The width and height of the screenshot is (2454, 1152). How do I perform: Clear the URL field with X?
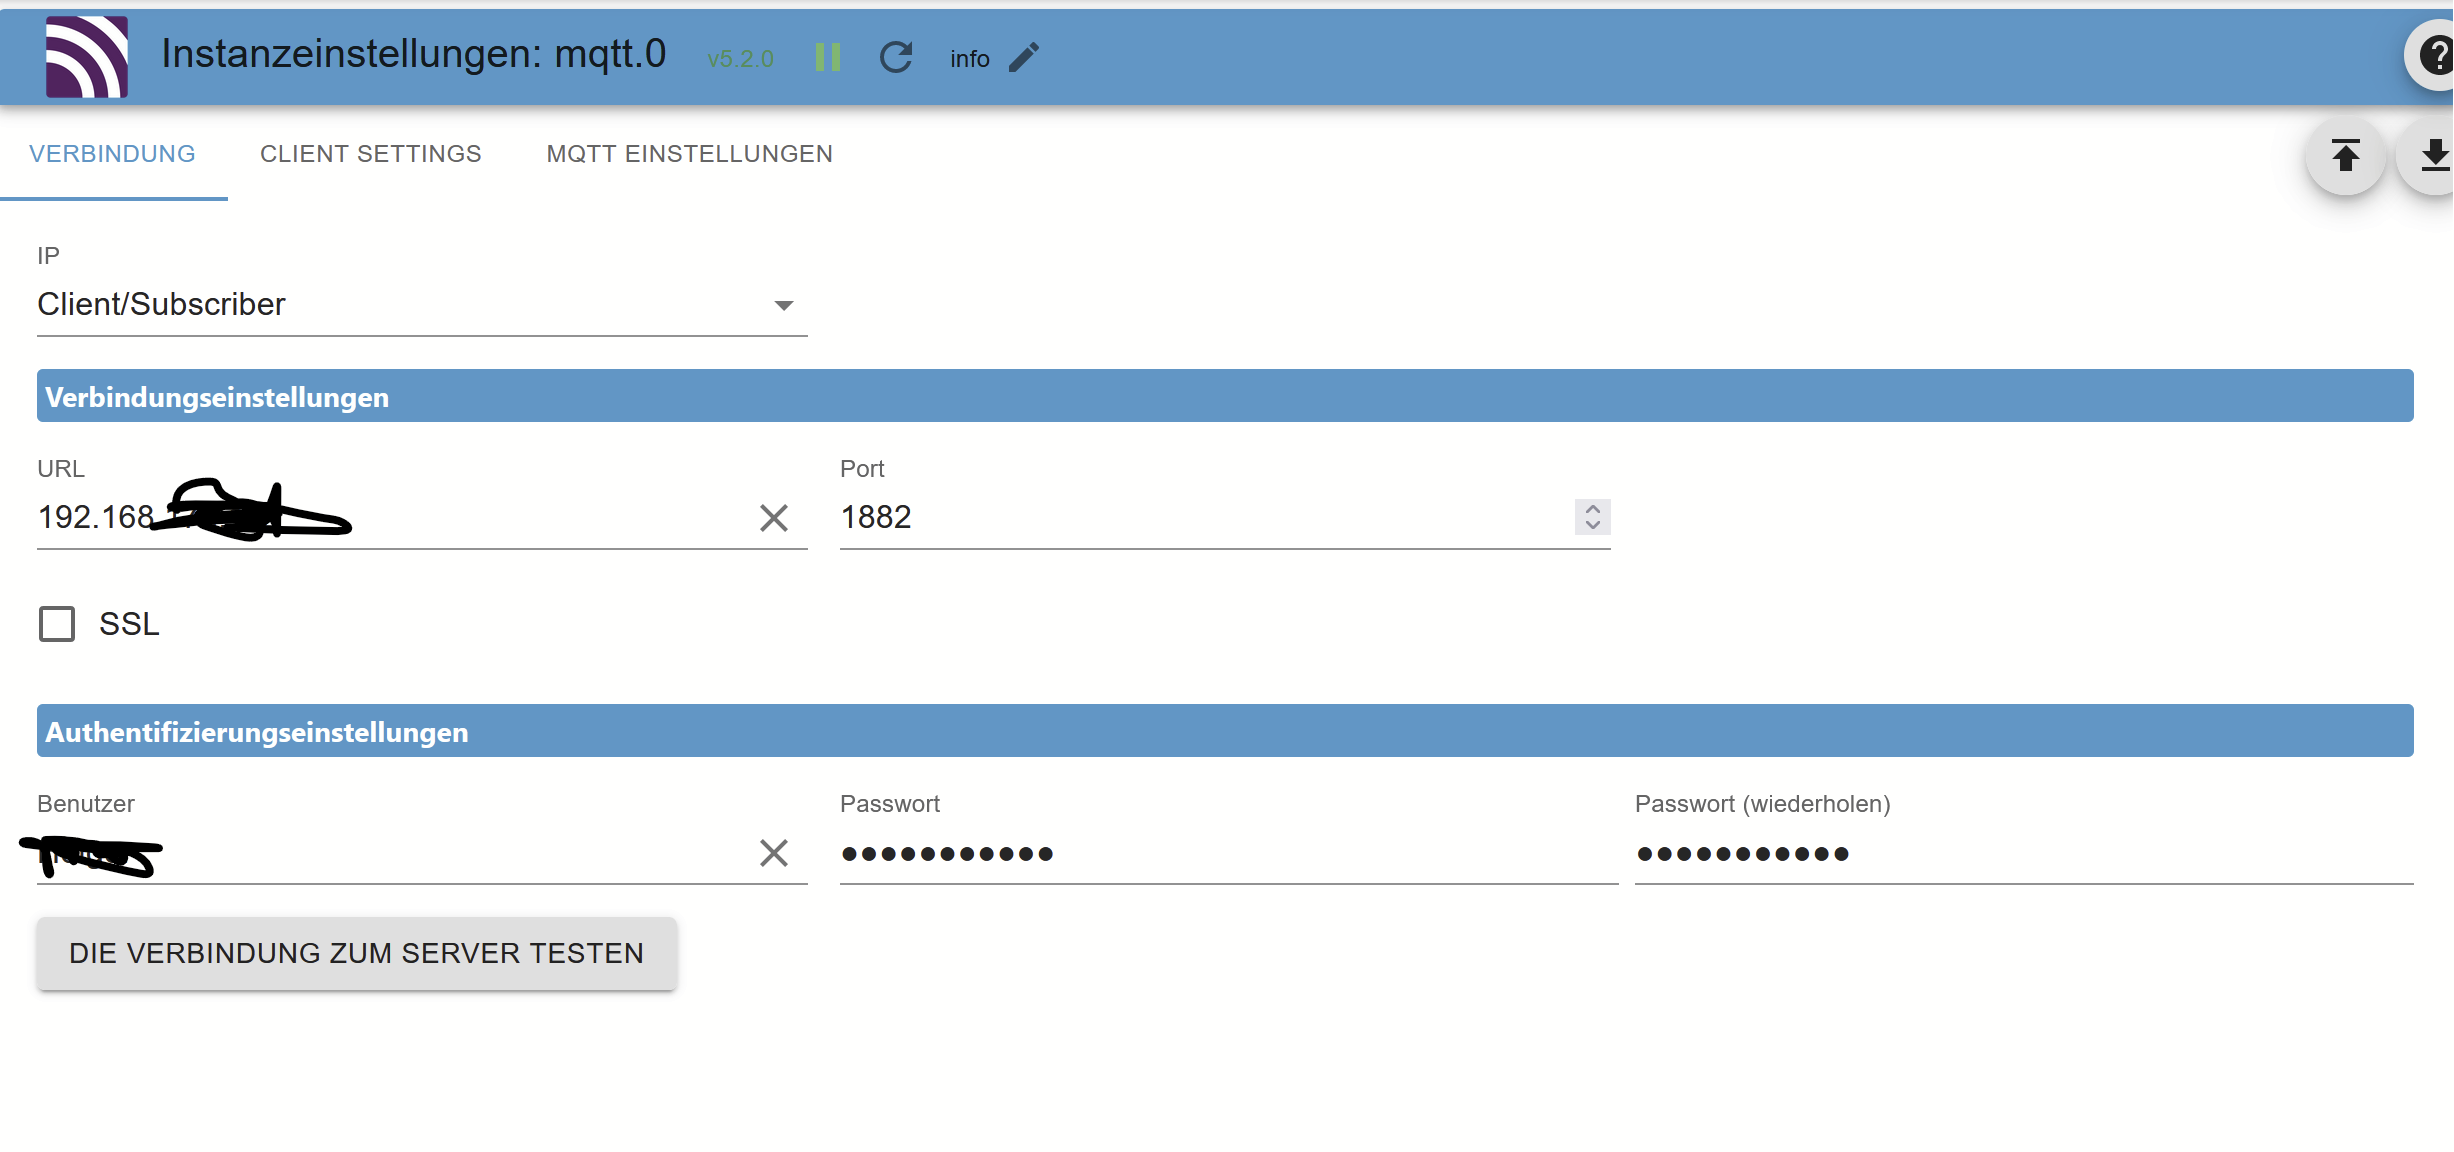[773, 518]
